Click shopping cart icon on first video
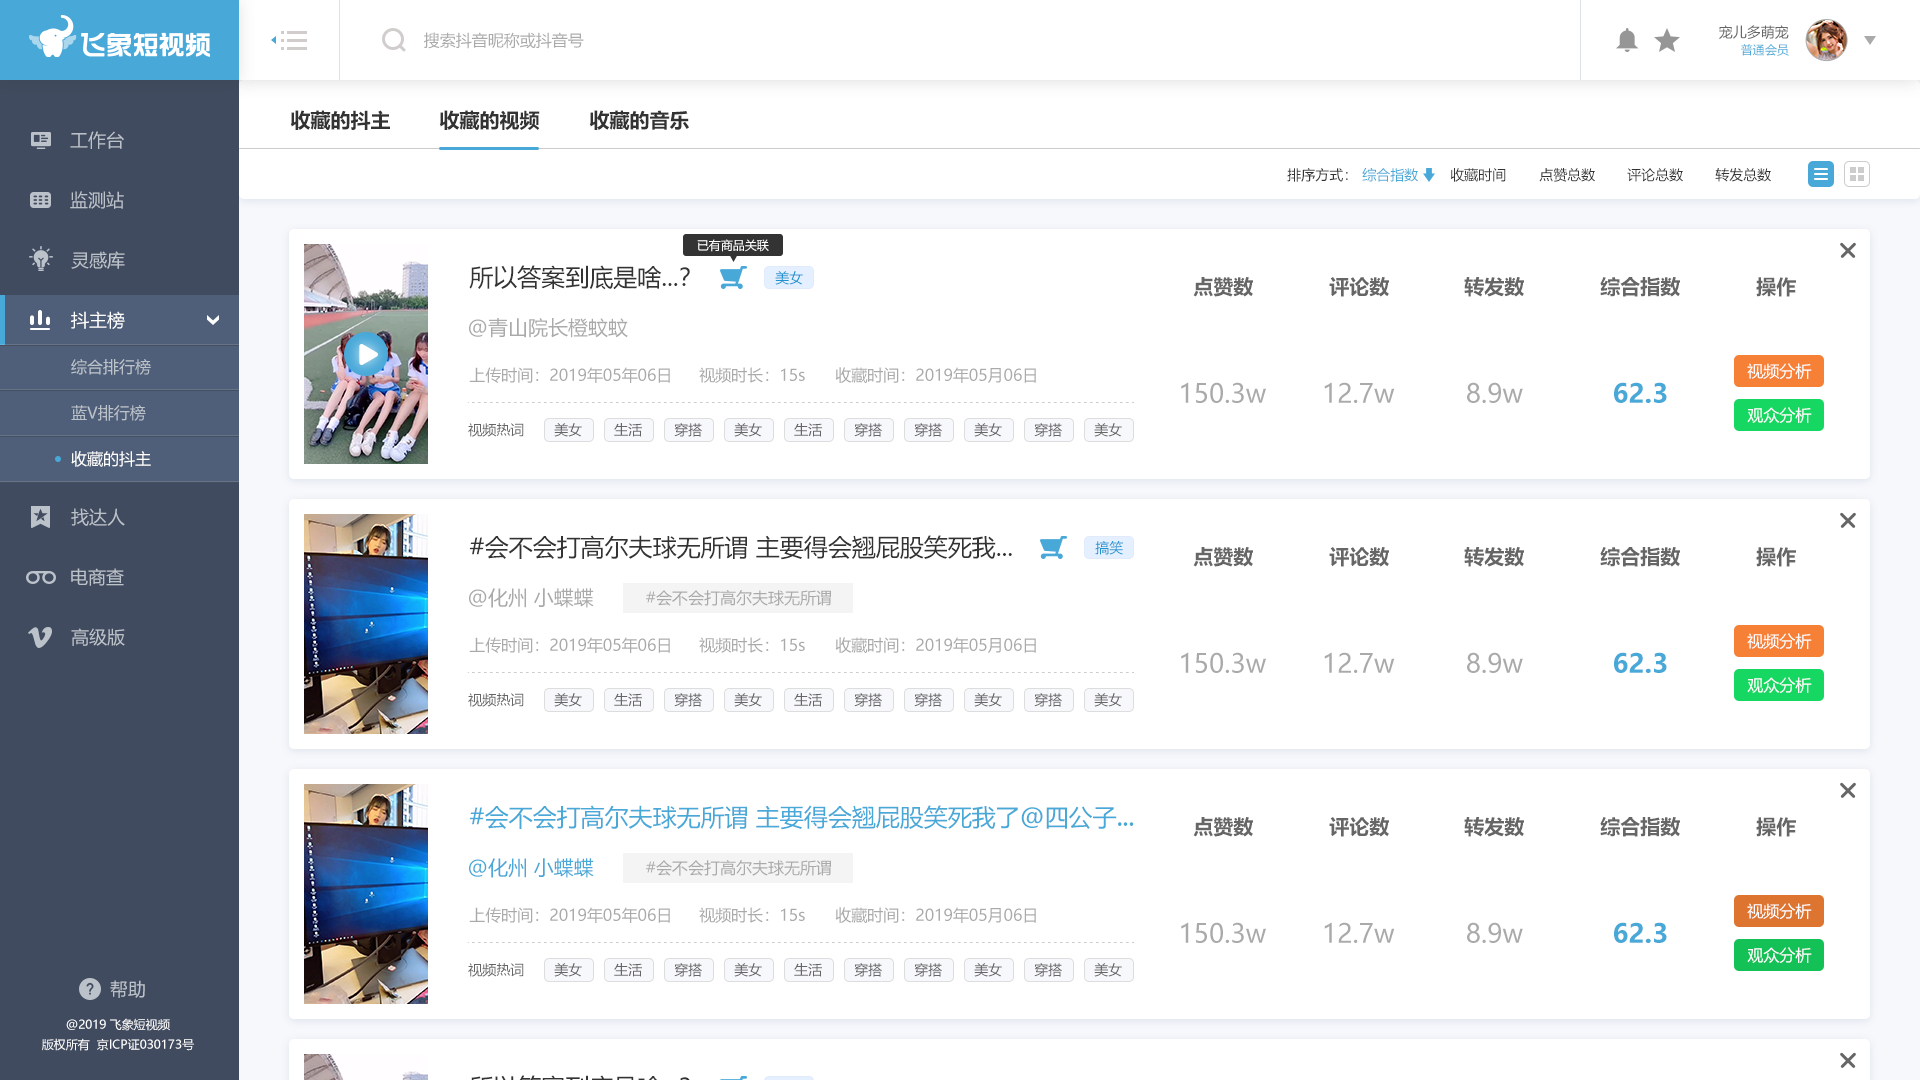Screen dimensions: 1920x1080 pos(733,277)
